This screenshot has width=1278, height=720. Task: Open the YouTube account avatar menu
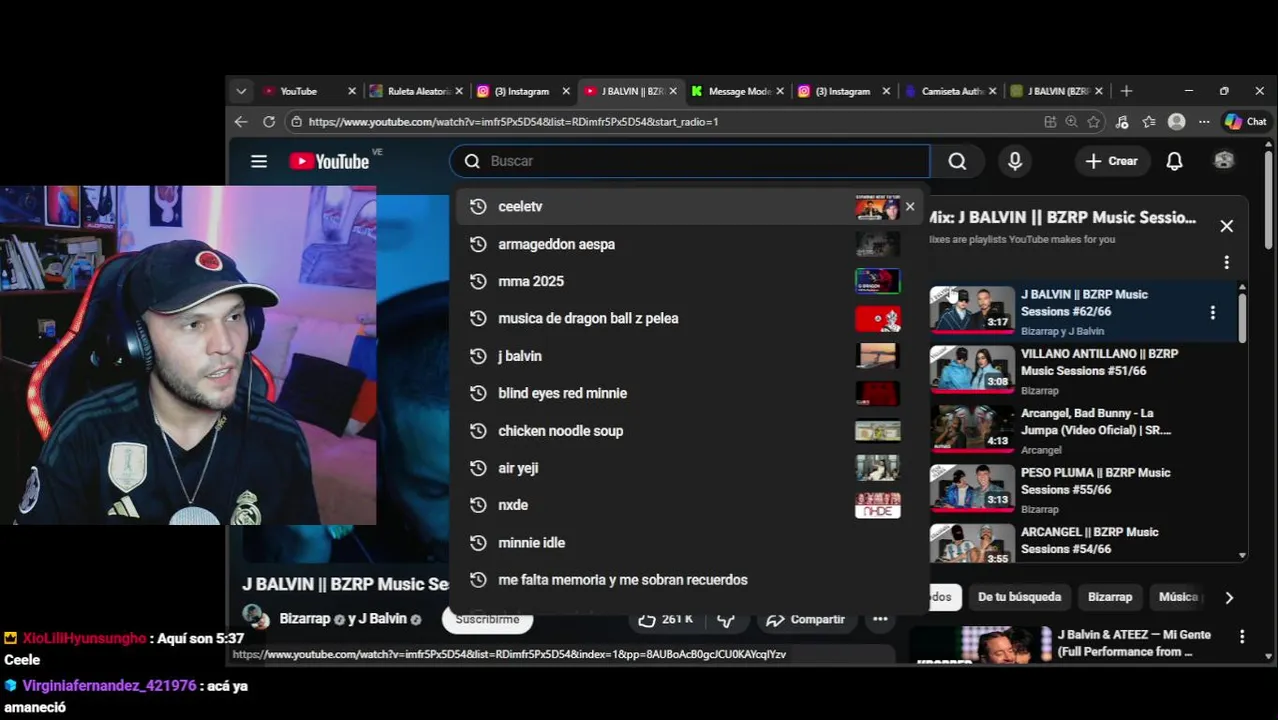click(x=1224, y=161)
